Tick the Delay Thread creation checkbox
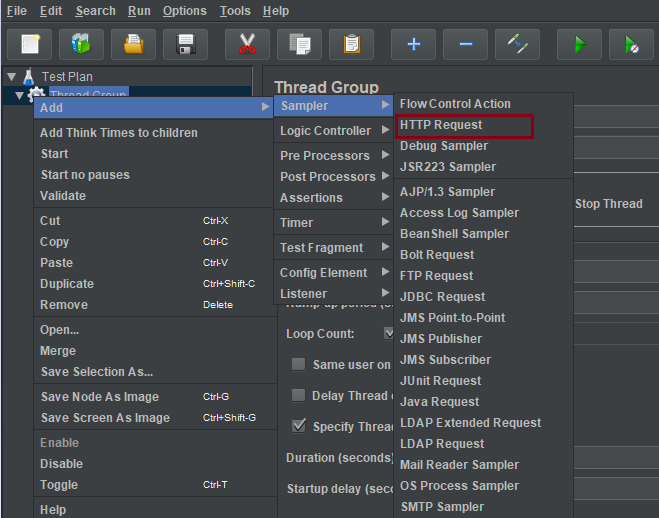 (298, 395)
